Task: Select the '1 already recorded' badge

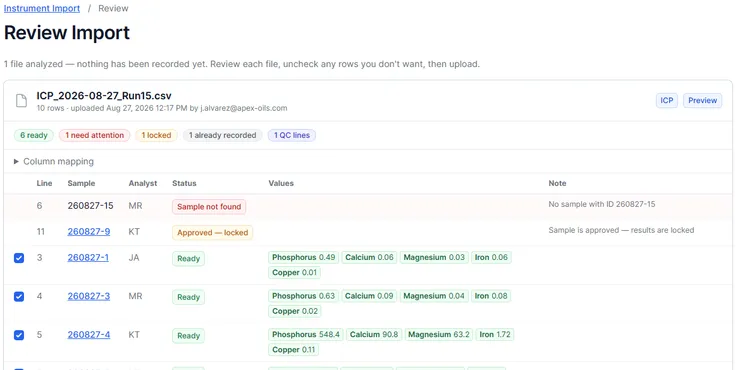Action: (222, 135)
